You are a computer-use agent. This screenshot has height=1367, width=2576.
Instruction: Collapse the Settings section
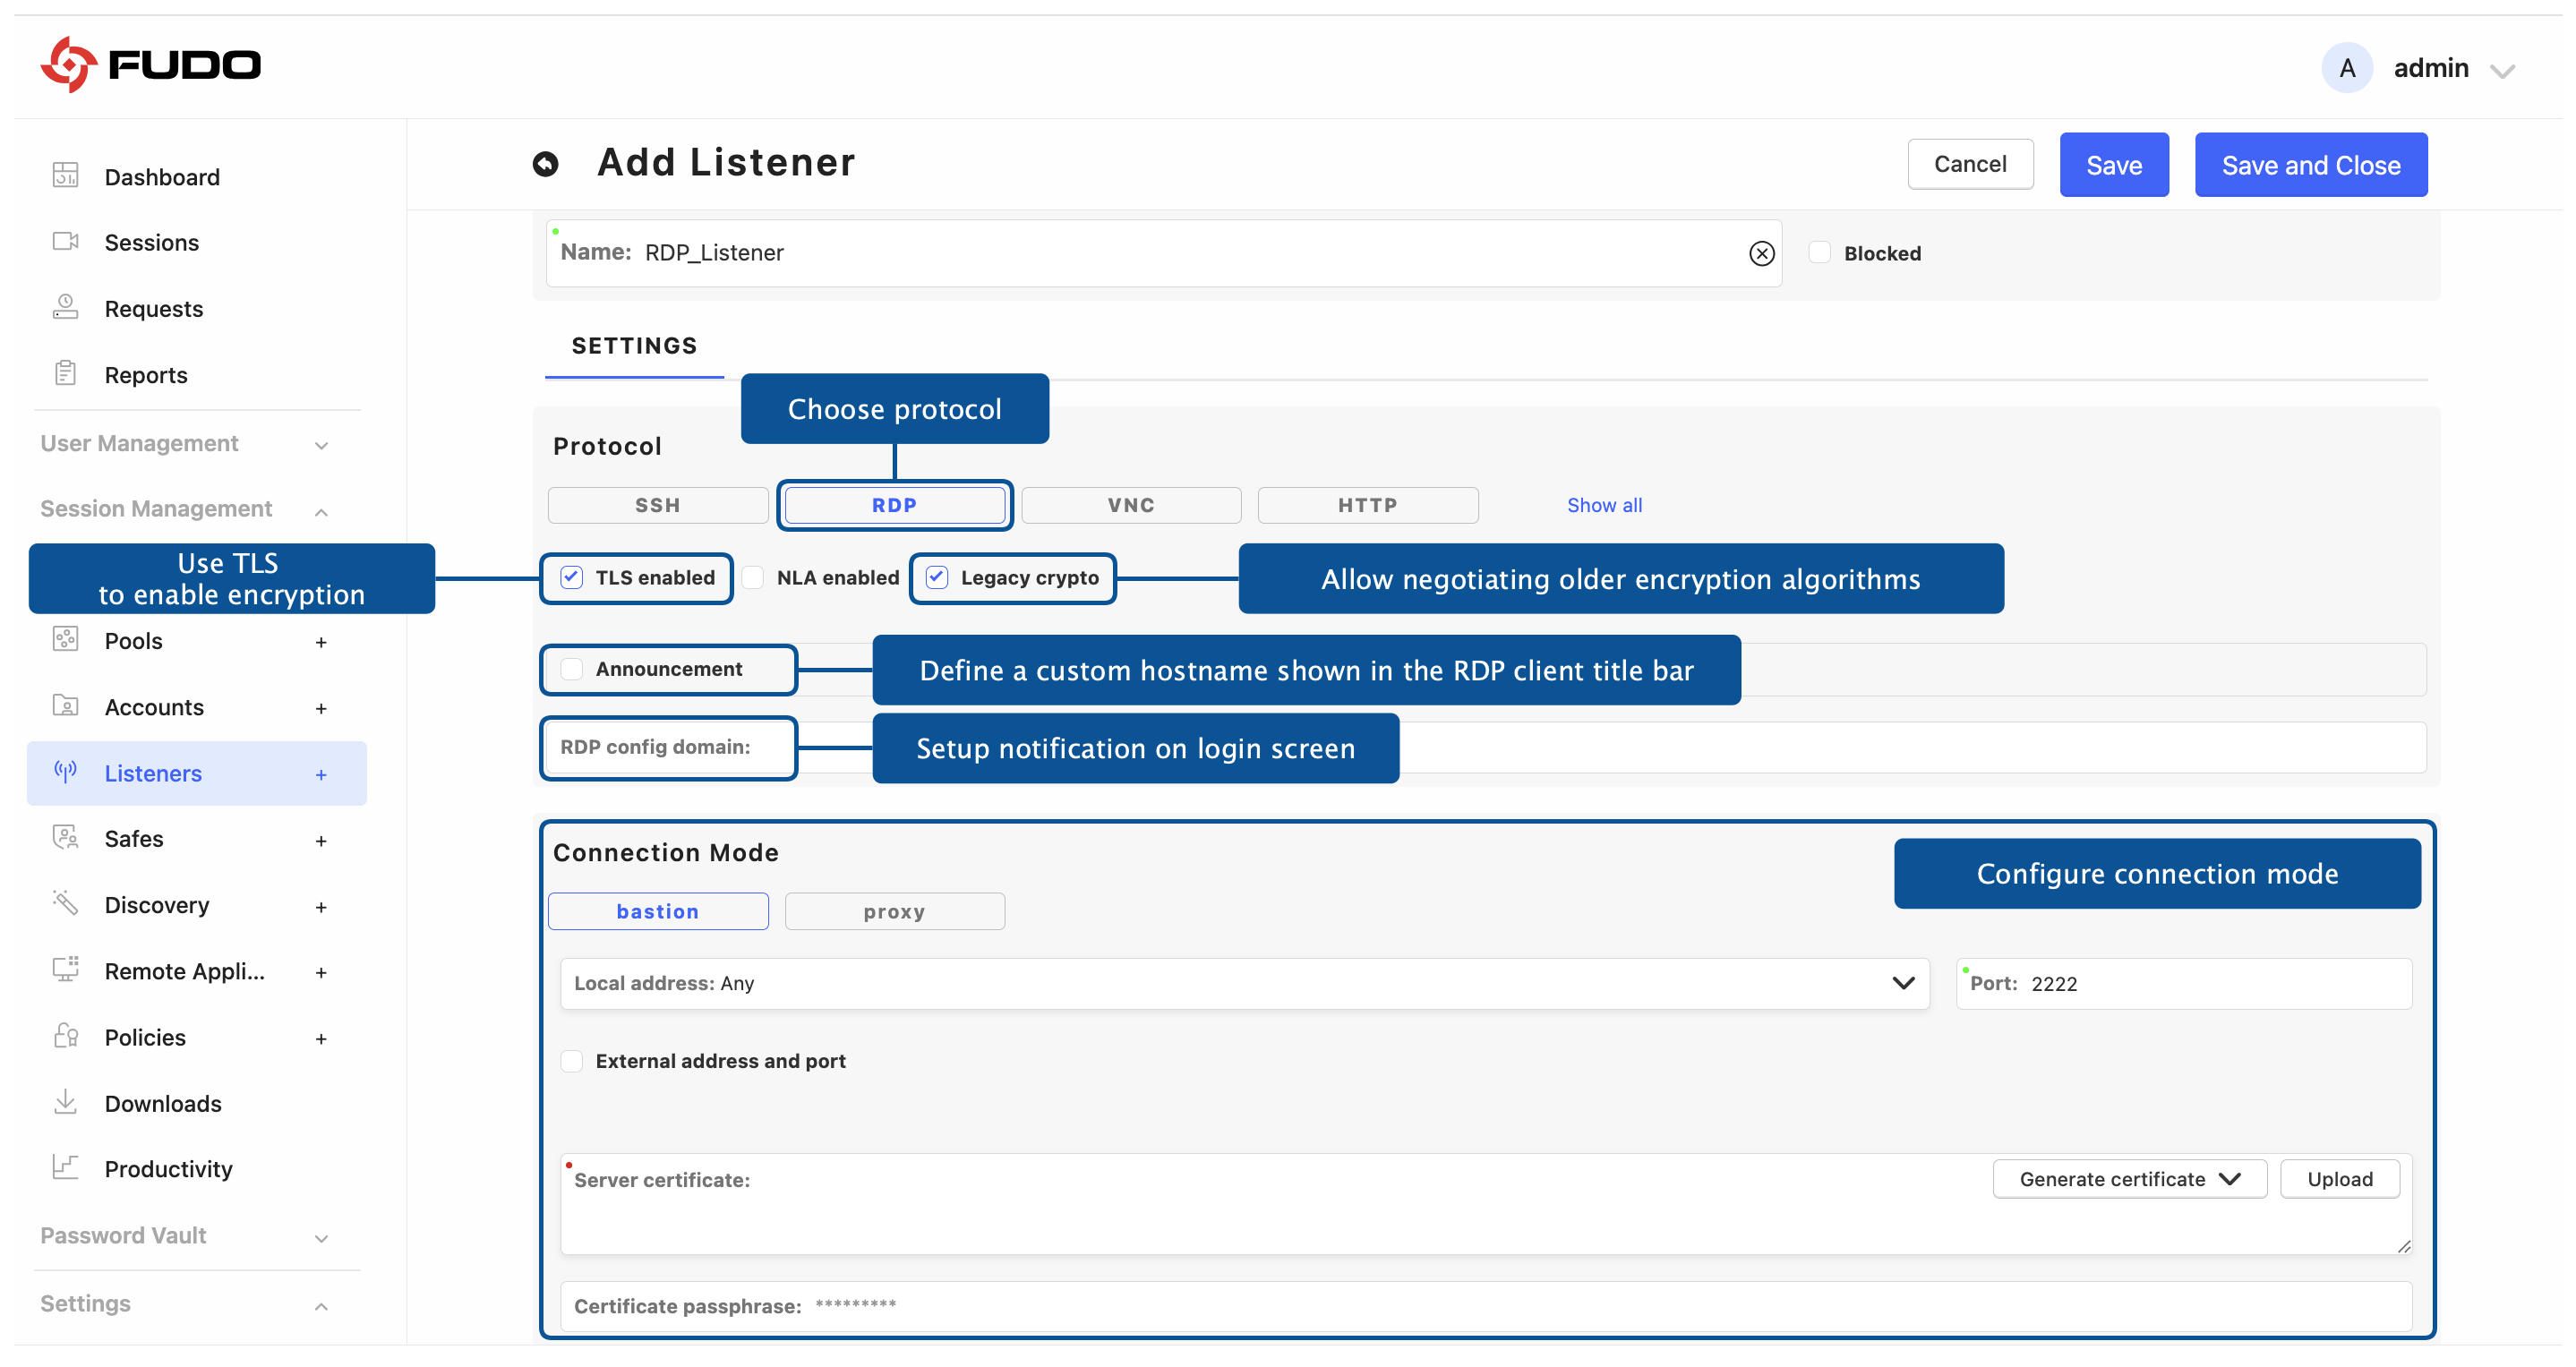tap(321, 1306)
